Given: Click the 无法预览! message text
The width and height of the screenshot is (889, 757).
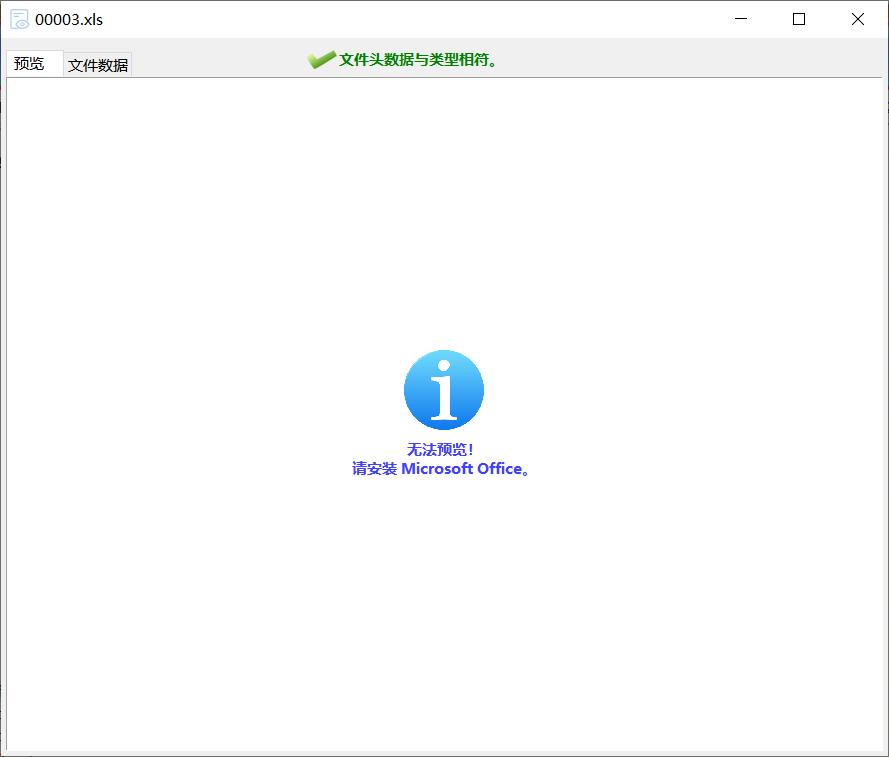Looking at the screenshot, I should tap(440, 449).
